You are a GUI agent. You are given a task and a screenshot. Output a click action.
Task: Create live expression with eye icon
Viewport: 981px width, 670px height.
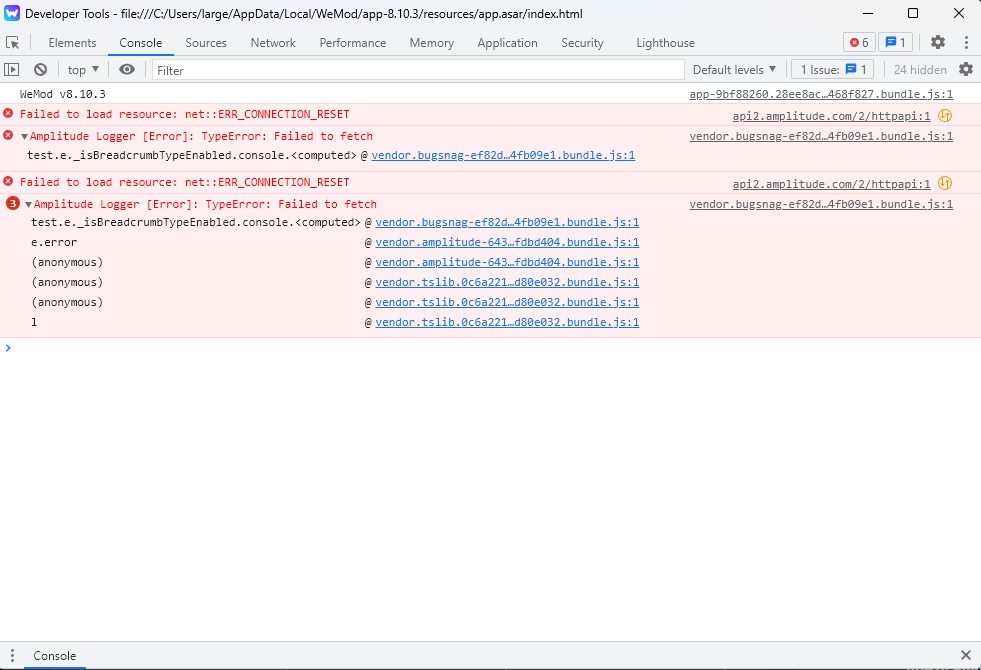[x=127, y=70]
